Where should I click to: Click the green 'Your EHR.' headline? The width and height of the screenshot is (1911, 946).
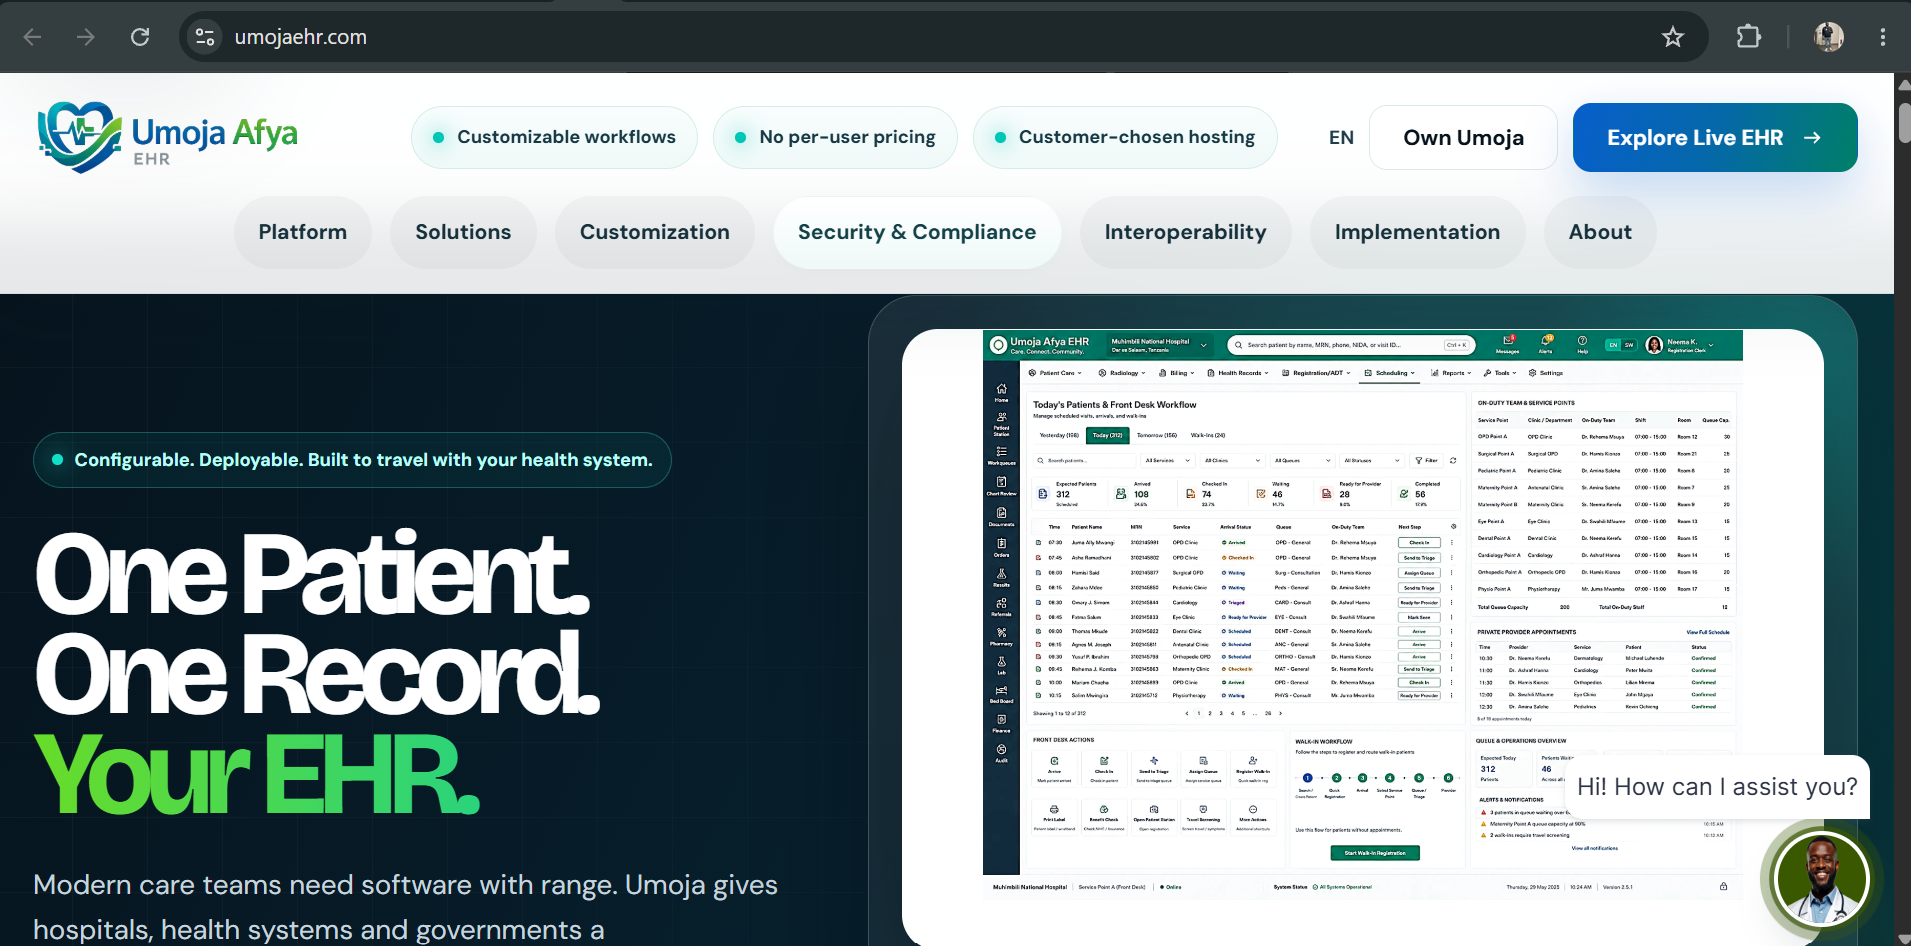coord(257,775)
